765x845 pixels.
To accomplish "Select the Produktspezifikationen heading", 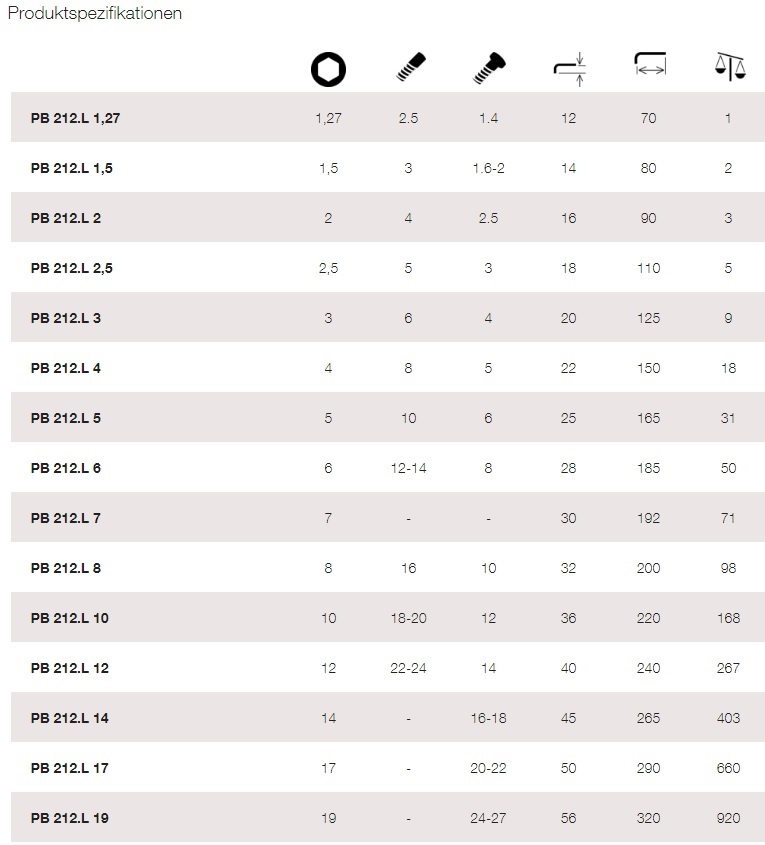I will click(95, 13).
